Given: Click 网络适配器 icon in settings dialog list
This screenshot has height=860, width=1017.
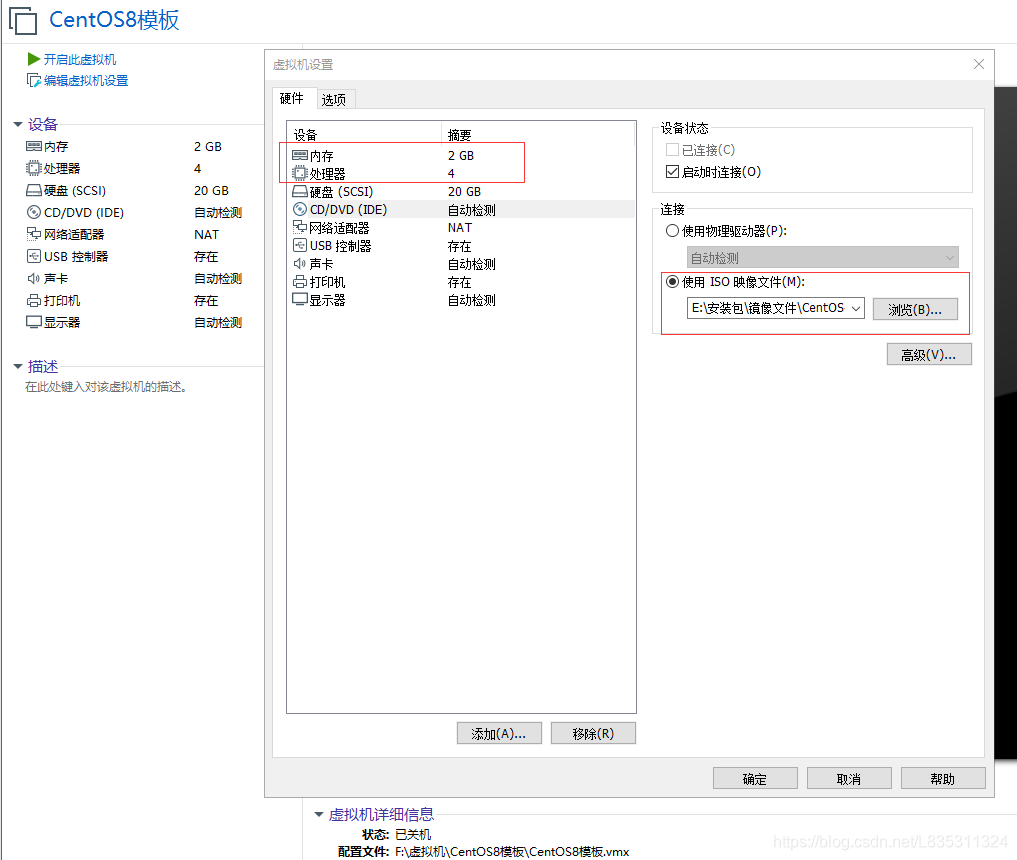Looking at the screenshot, I should click(x=300, y=227).
